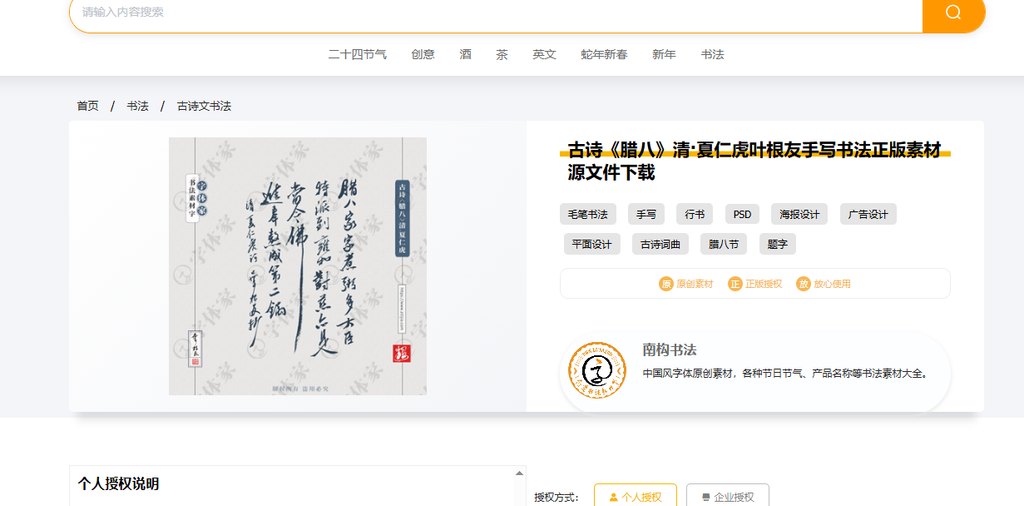Click the 正版授权 label
This screenshot has height=506, width=1024.
click(764, 284)
